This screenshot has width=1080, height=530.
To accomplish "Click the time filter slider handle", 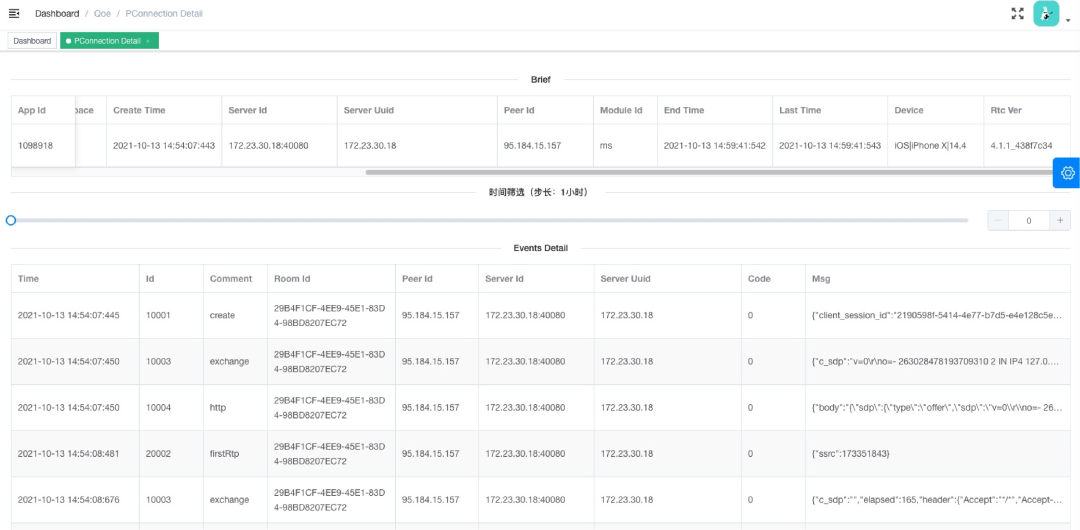I will pyautogui.click(x=11, y=220).
